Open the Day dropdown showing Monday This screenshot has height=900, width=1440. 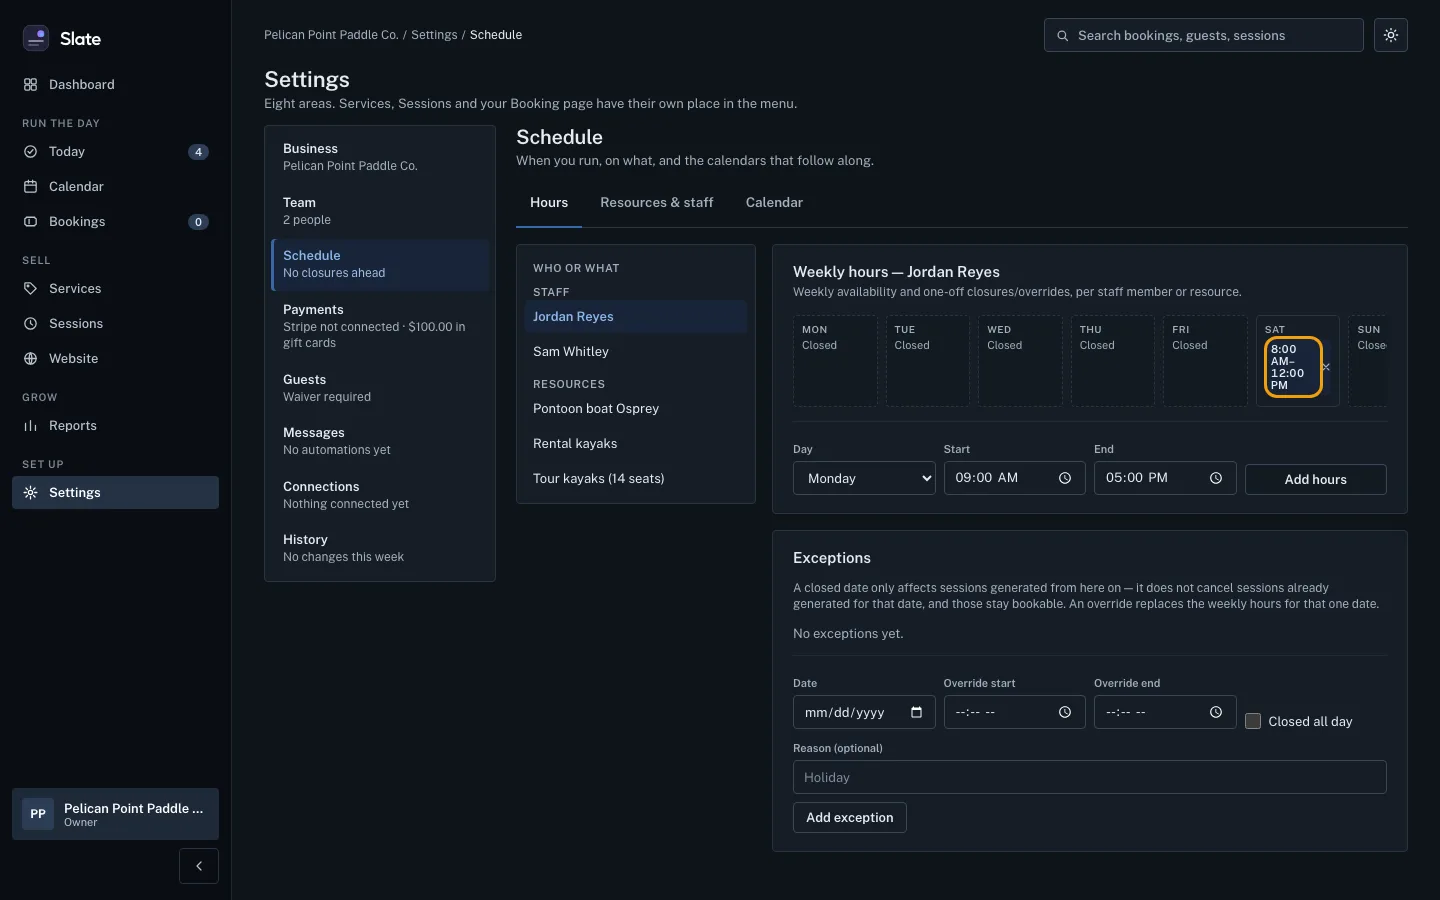tap(864, 478)
